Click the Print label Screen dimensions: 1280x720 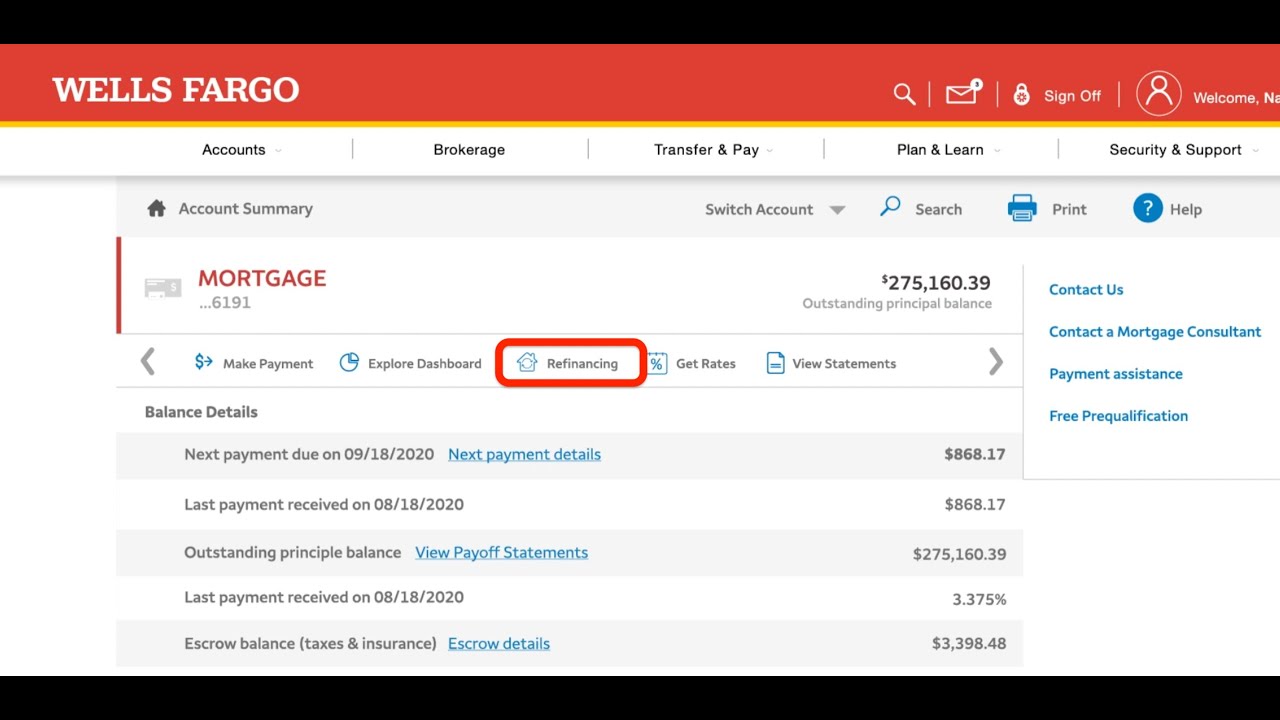tap(1069, 209)
